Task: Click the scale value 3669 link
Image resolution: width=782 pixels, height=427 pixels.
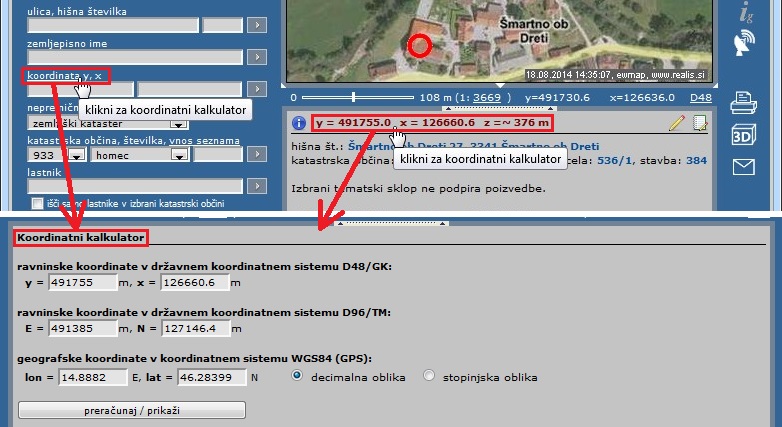Action: [x=487, y=97]
